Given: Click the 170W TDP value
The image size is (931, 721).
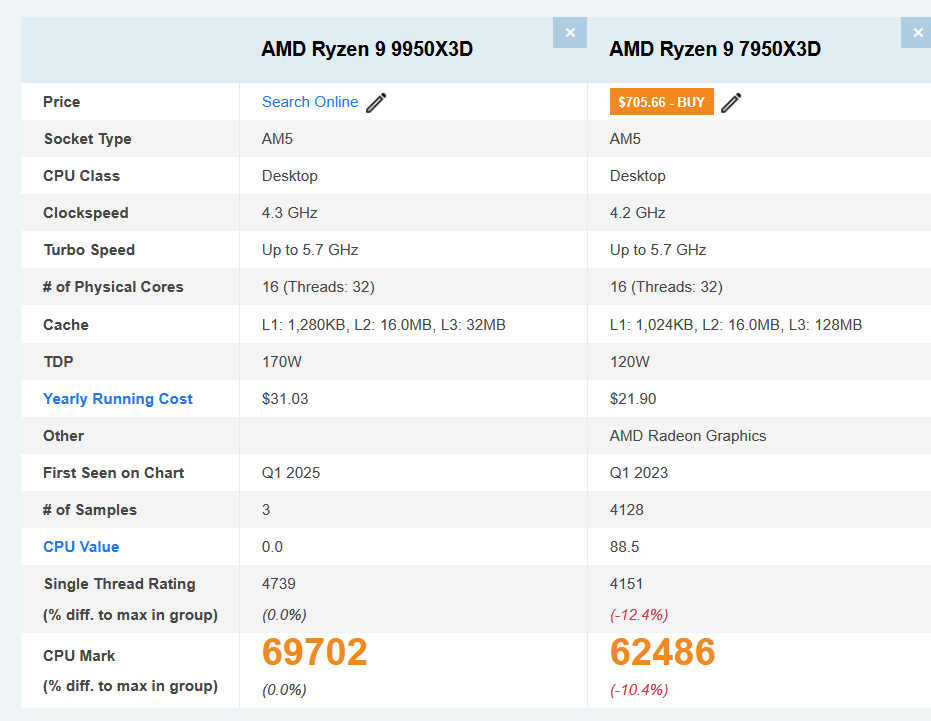Looking at the screenshot, I should click(x=282, y=362).
